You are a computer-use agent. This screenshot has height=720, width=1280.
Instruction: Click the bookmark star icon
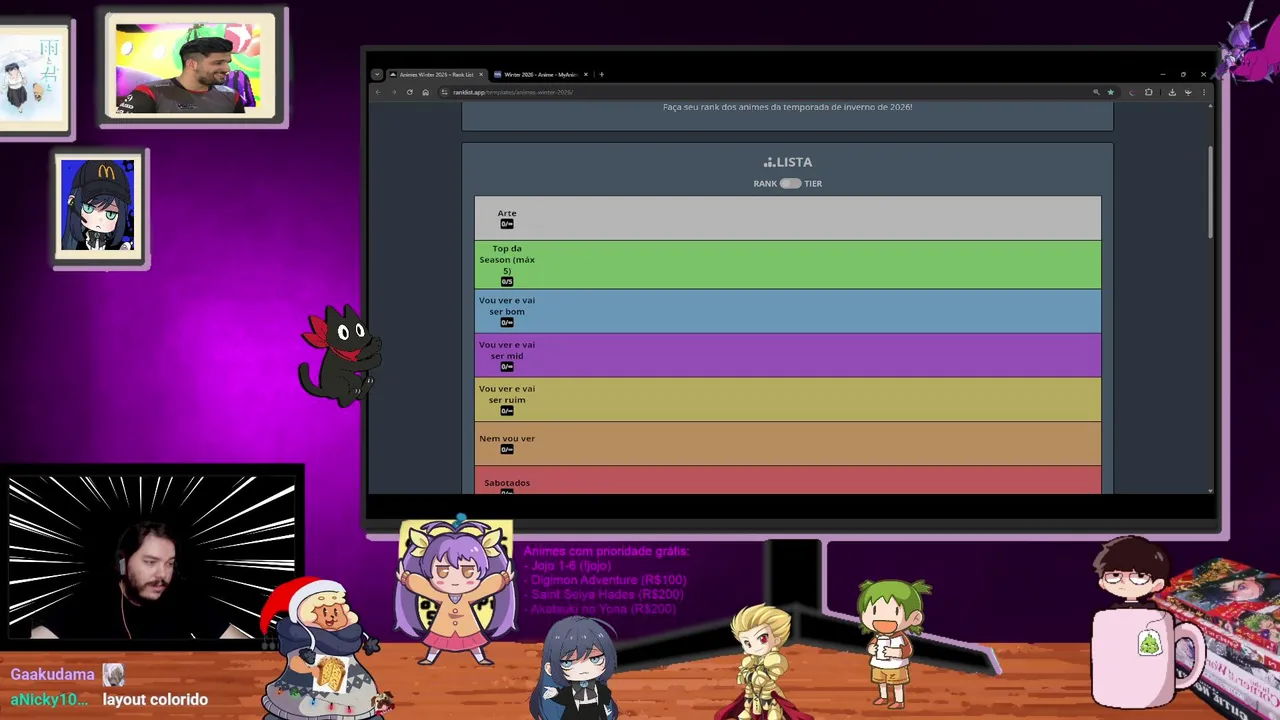(x=1110, y=92)
